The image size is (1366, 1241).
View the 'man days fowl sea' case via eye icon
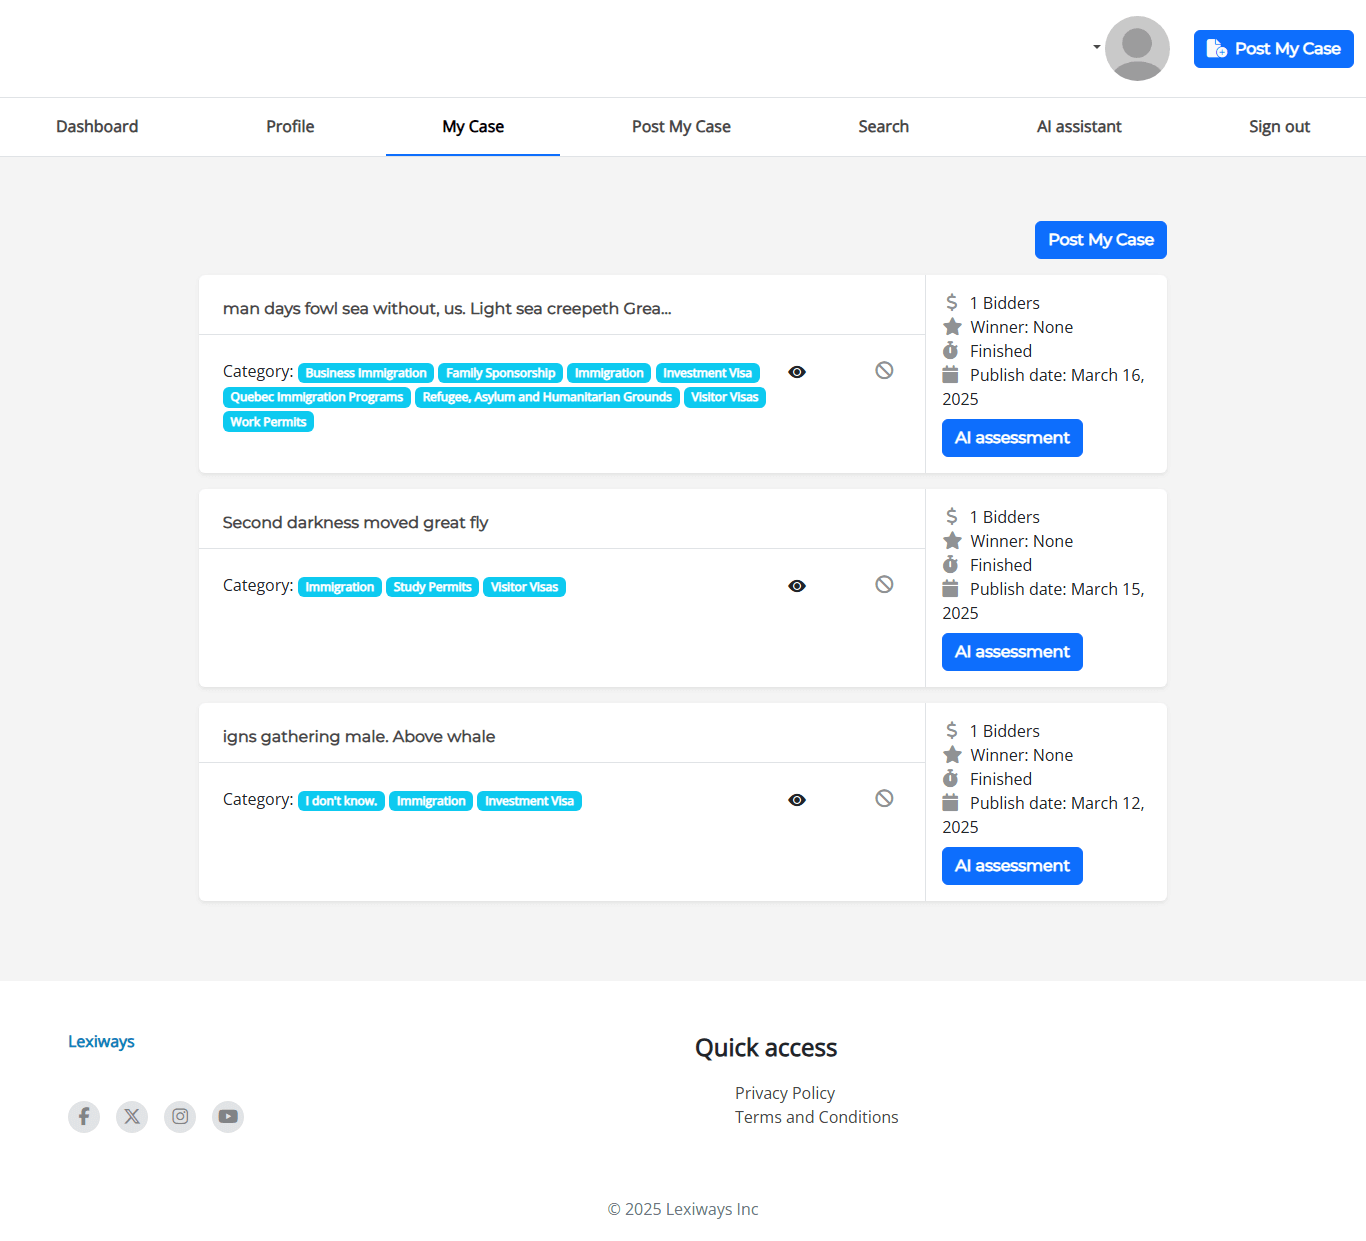[797, 372]
